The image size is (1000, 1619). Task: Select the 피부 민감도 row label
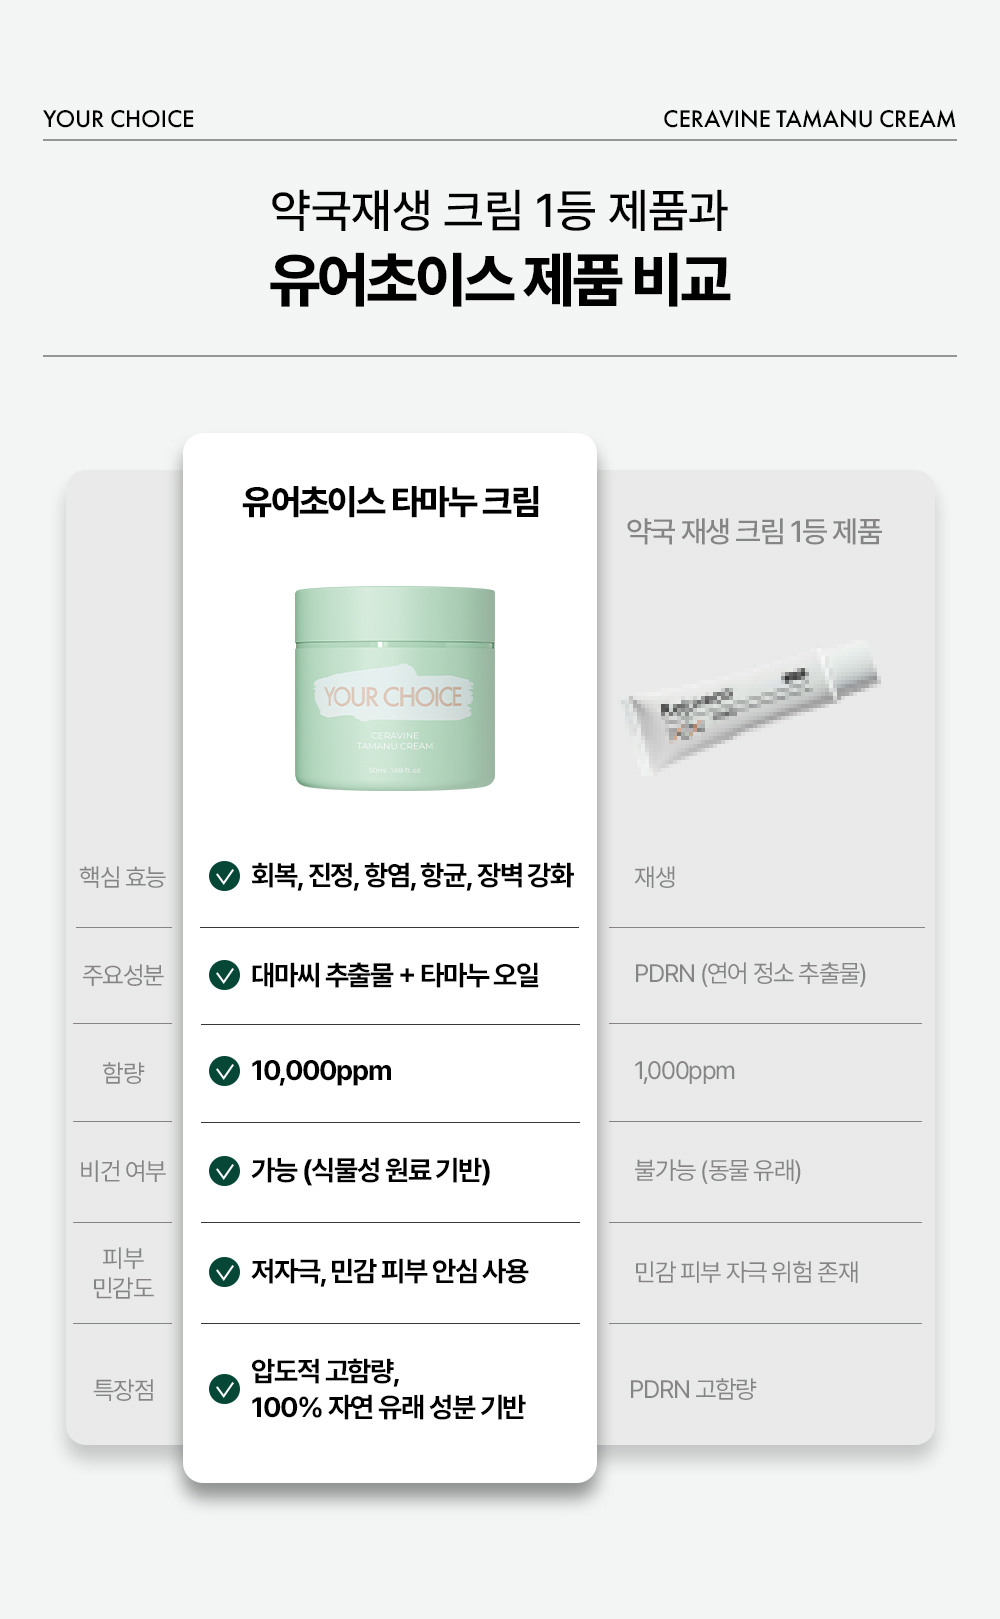click(x=123, y=1272)
